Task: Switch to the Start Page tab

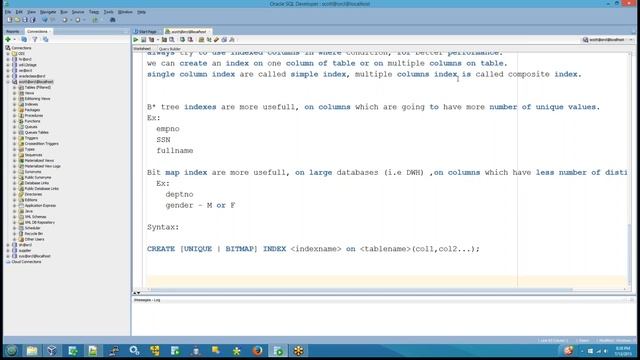Action: [x=147, y=31]
